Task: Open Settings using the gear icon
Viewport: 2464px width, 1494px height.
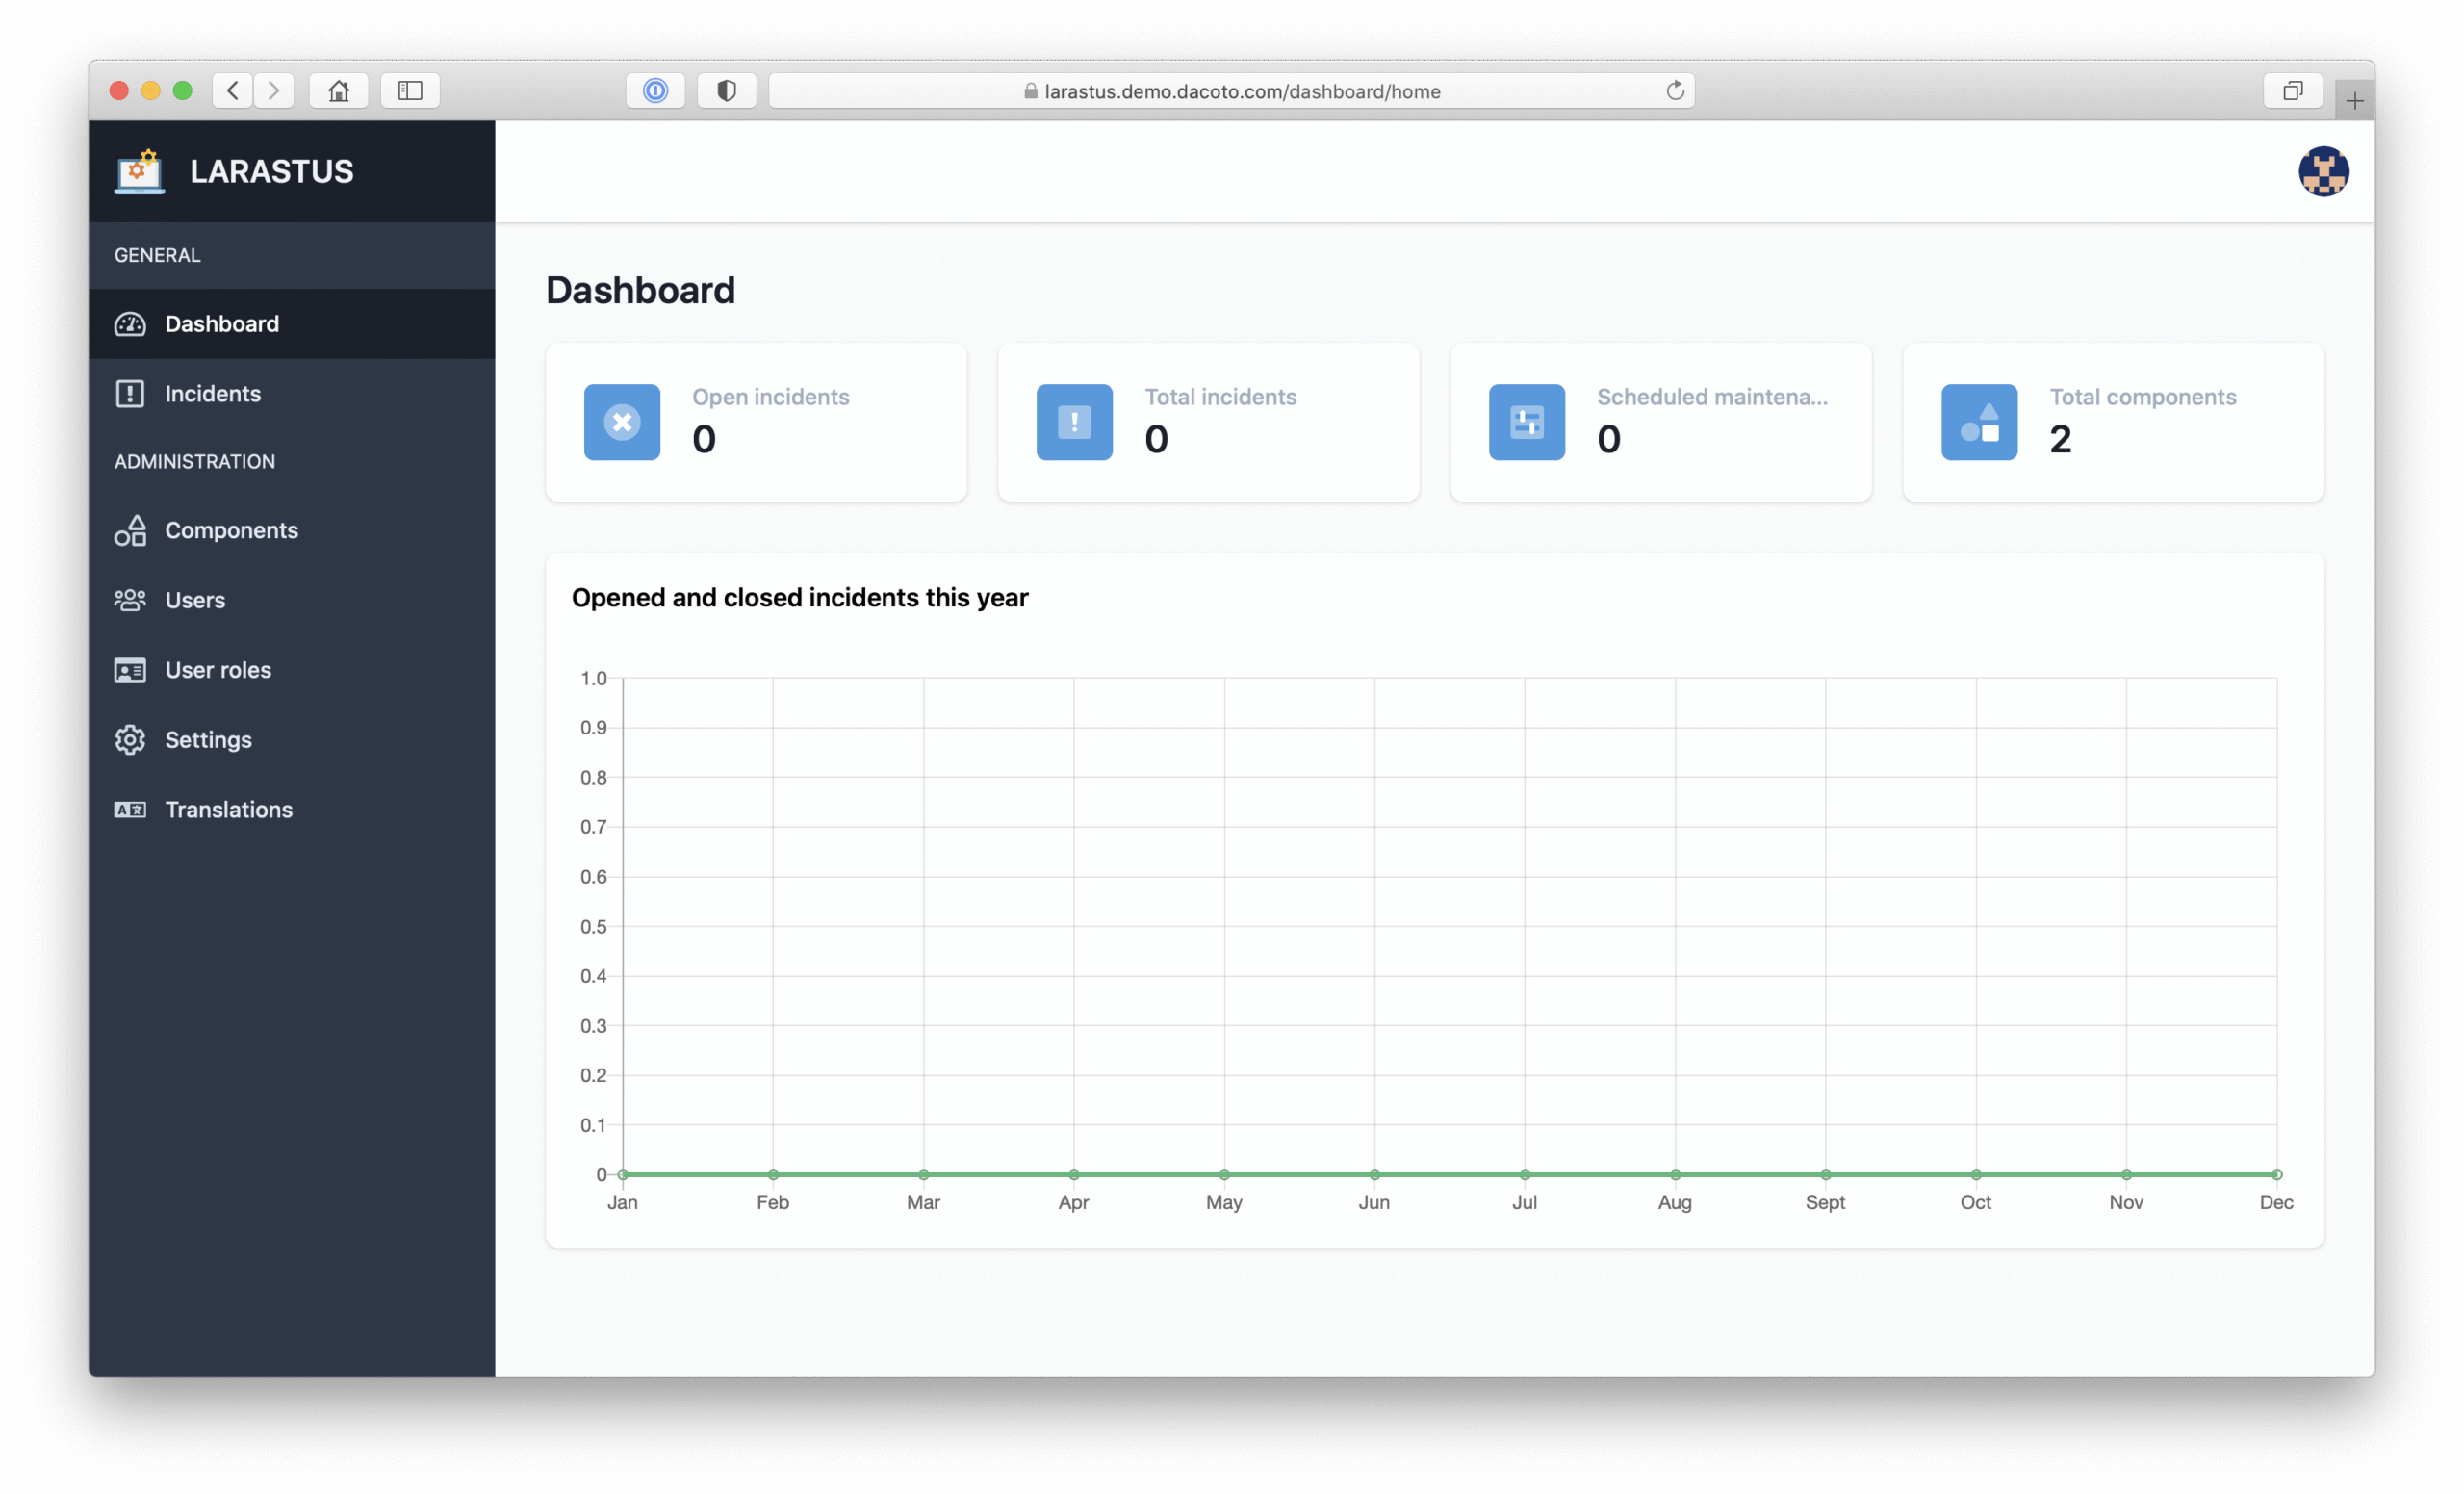Action: (x=131, y=740)
